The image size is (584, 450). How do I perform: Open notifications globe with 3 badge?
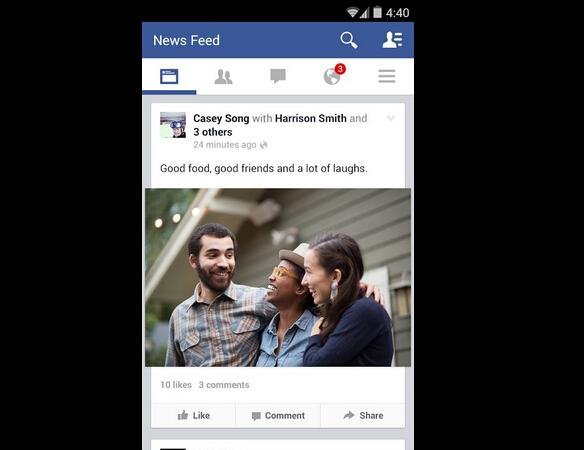[x=334, y=75]
